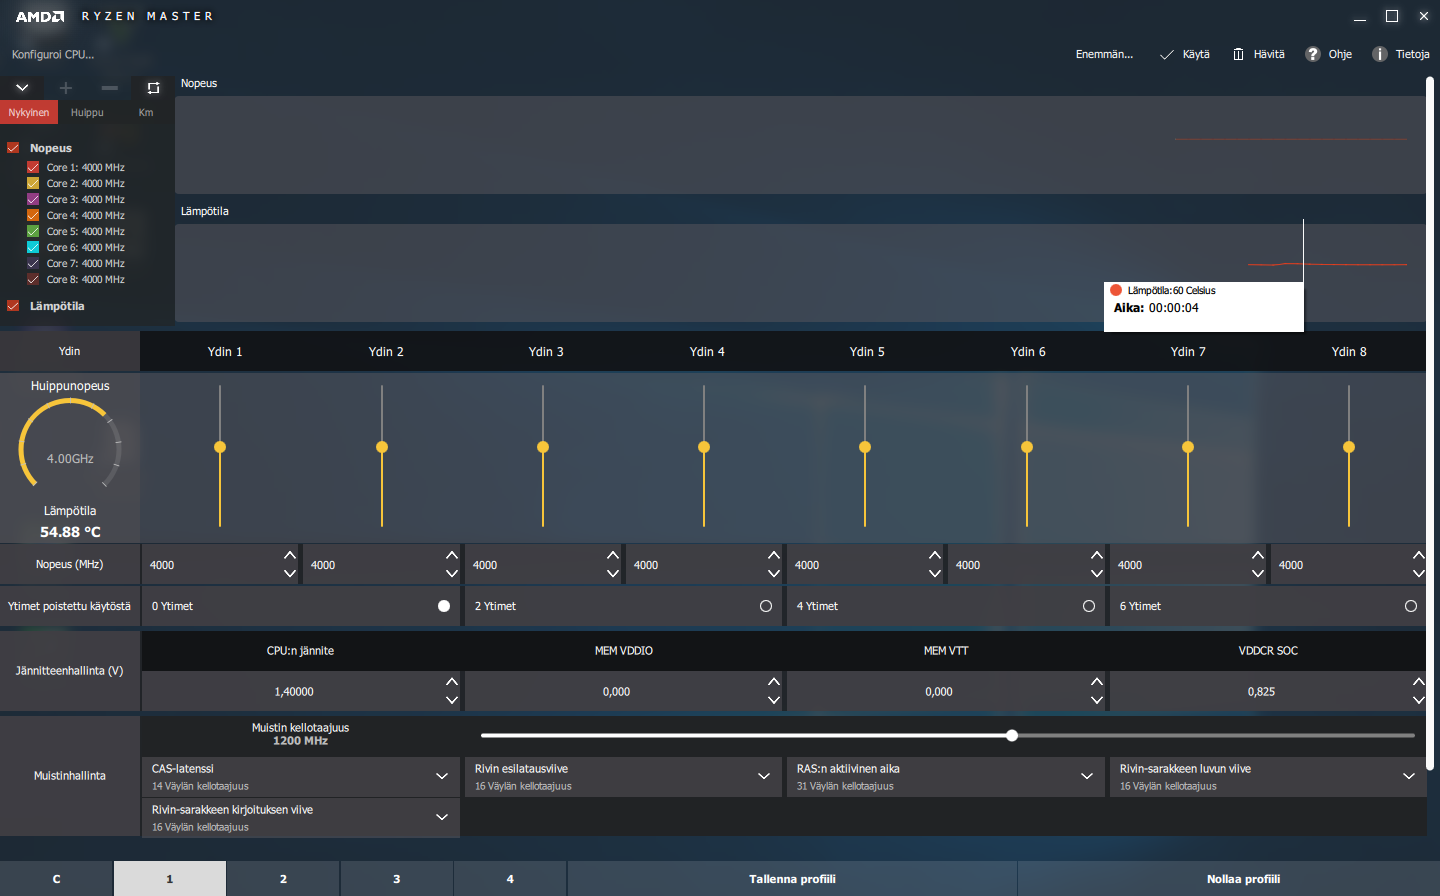Image resolution: width=1440 pixels, height=896 pixels.
Task: Click the Muistin kellotaajuus slider handle
Action: click(1012, 735)
